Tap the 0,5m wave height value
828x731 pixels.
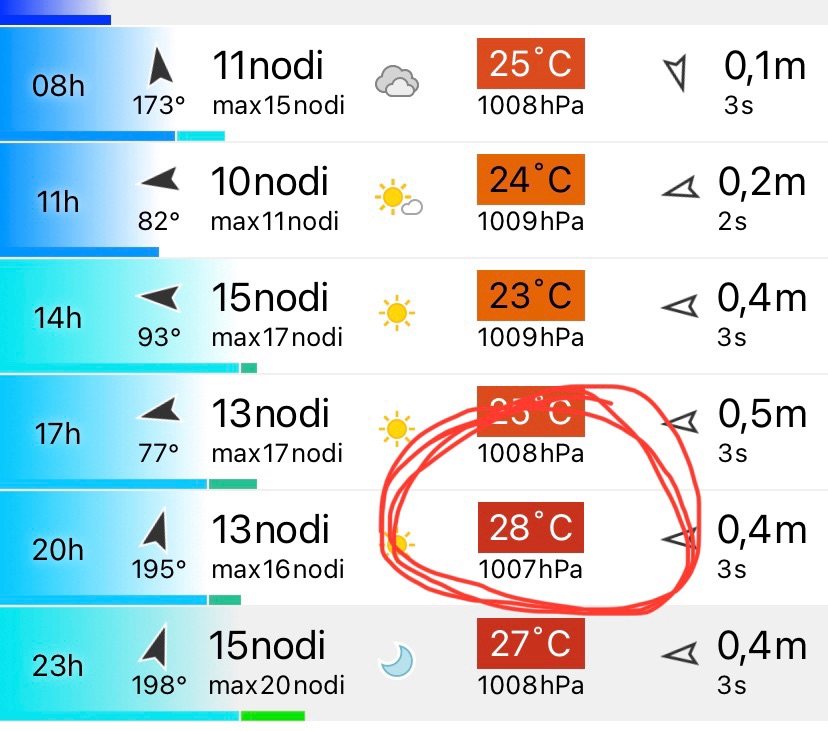(x=762, y=413)
